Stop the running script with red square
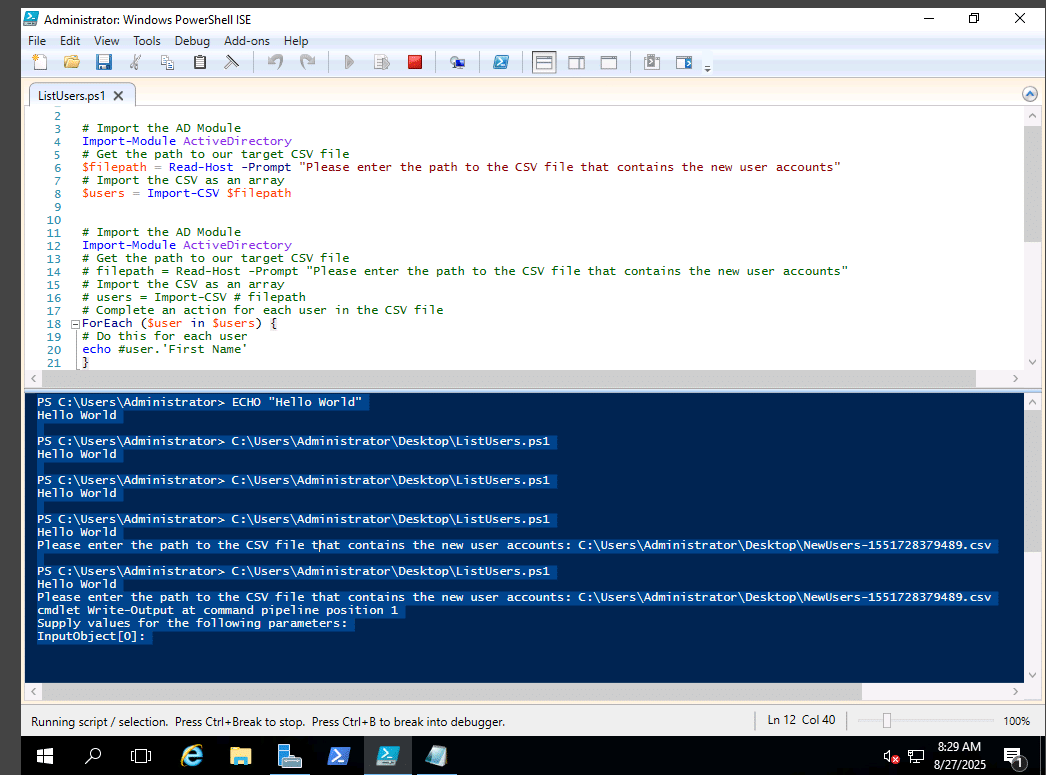The image size is (1046, 775). coord(415,63)
